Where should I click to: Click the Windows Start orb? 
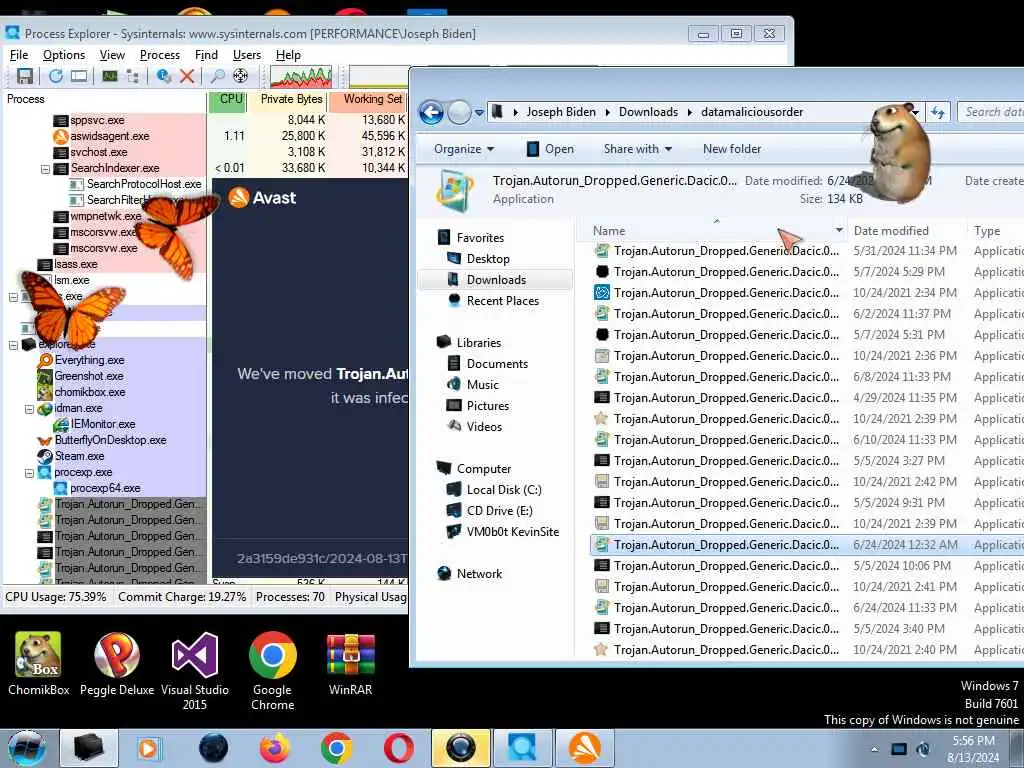point(27,748)
